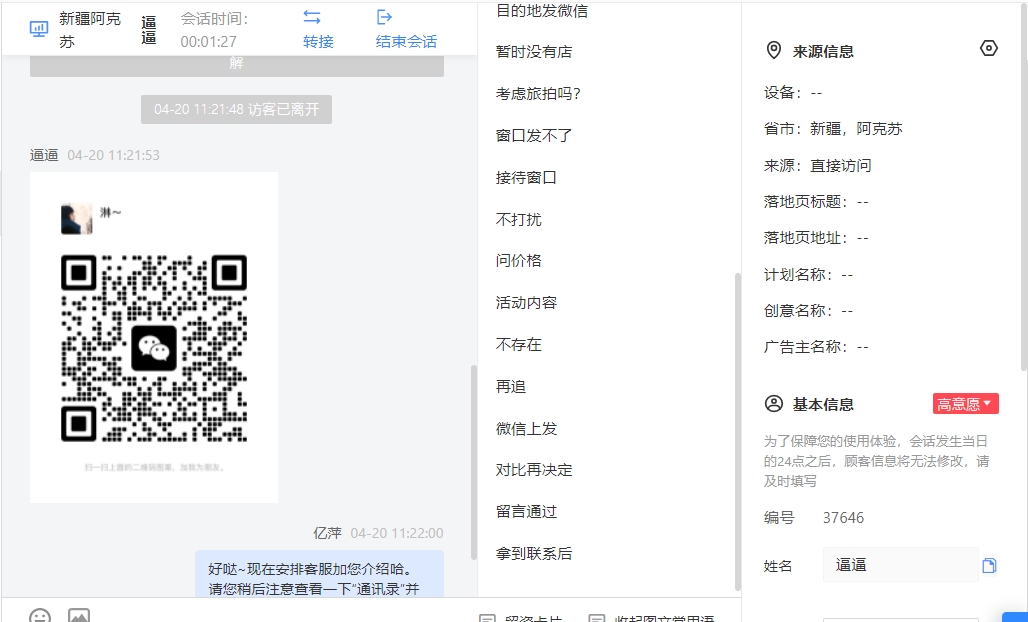Click the 转接 transfer icon

coord(312,17)
